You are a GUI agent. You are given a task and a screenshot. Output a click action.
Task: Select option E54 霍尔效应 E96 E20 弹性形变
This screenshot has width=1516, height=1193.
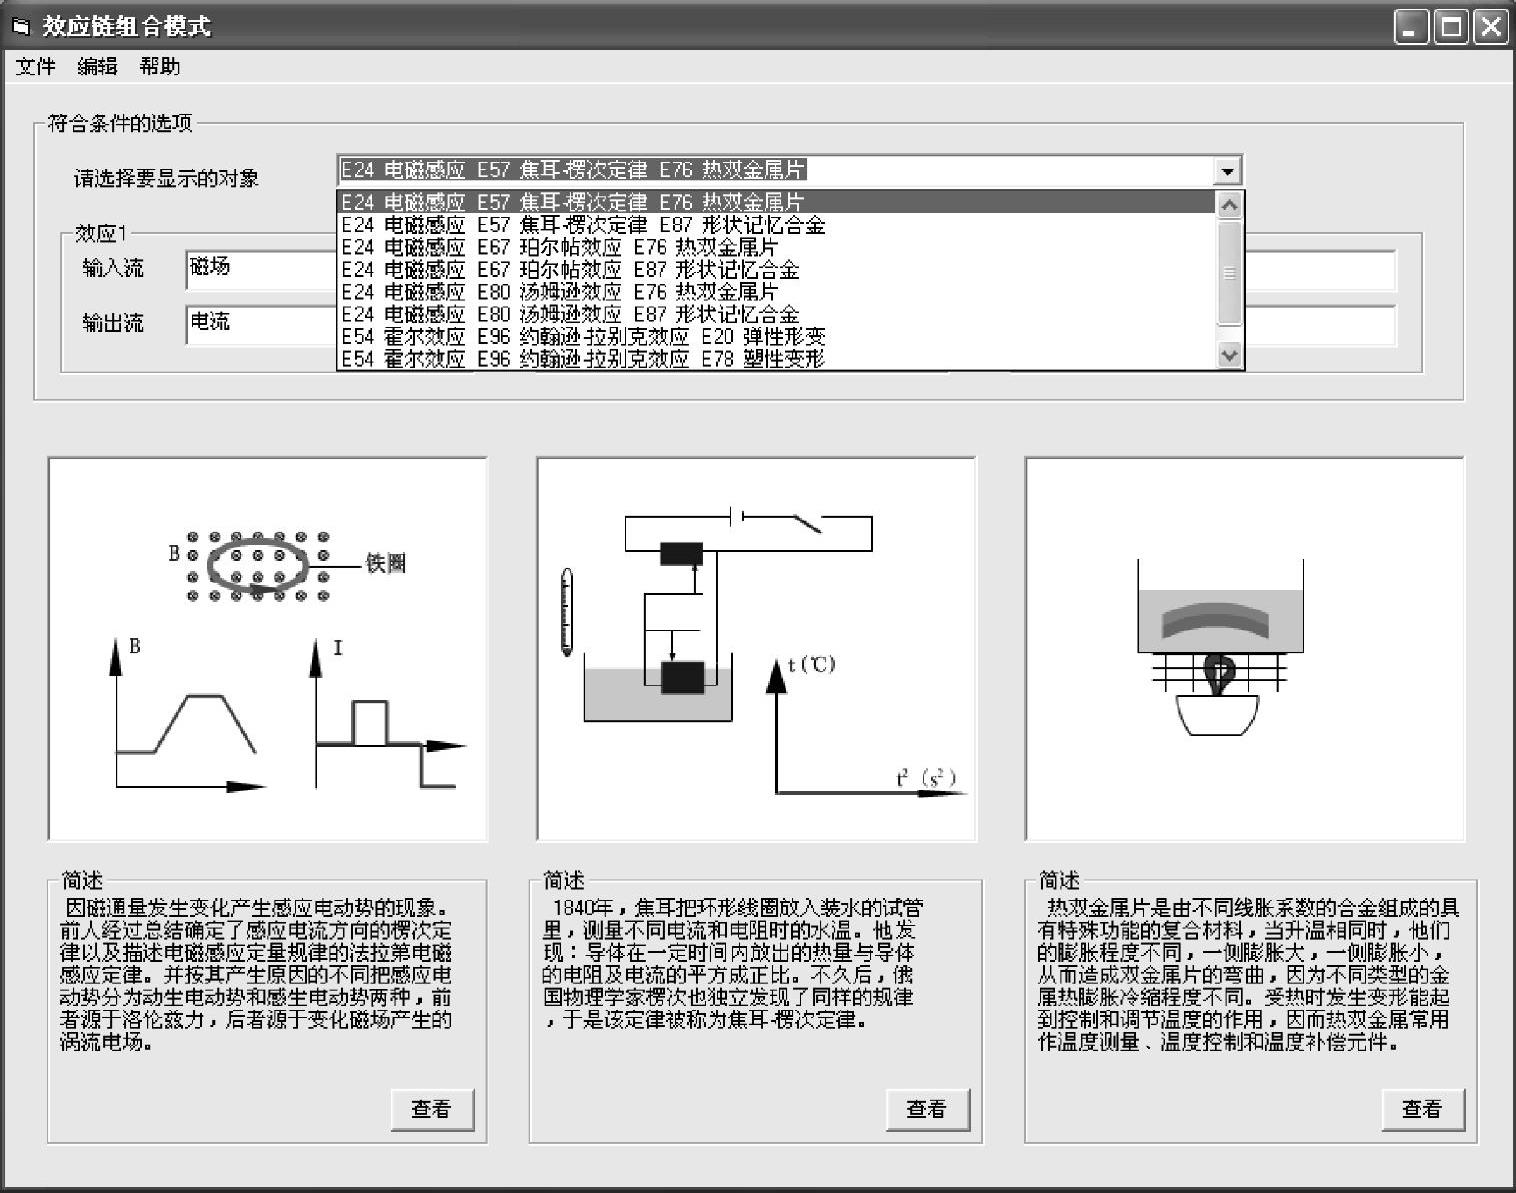(777, 336)
